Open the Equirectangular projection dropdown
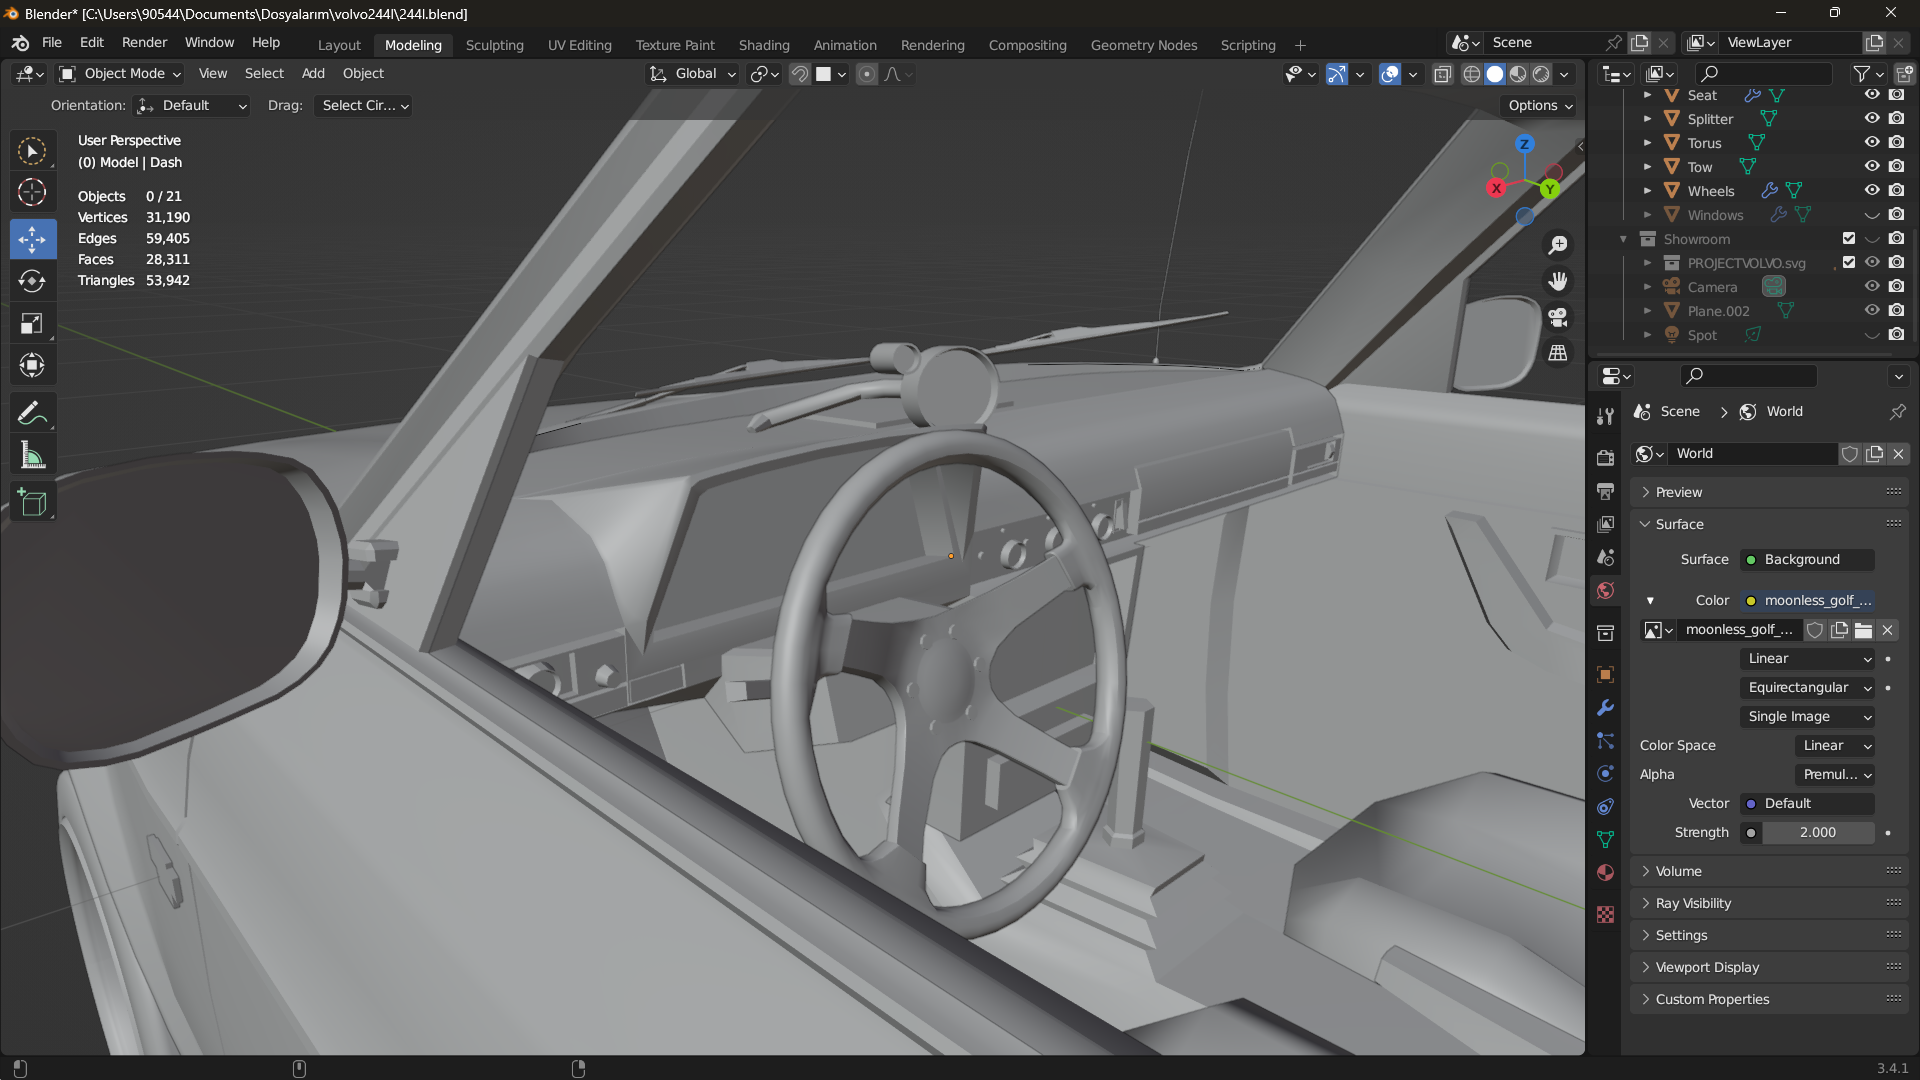 point(1807,687)
